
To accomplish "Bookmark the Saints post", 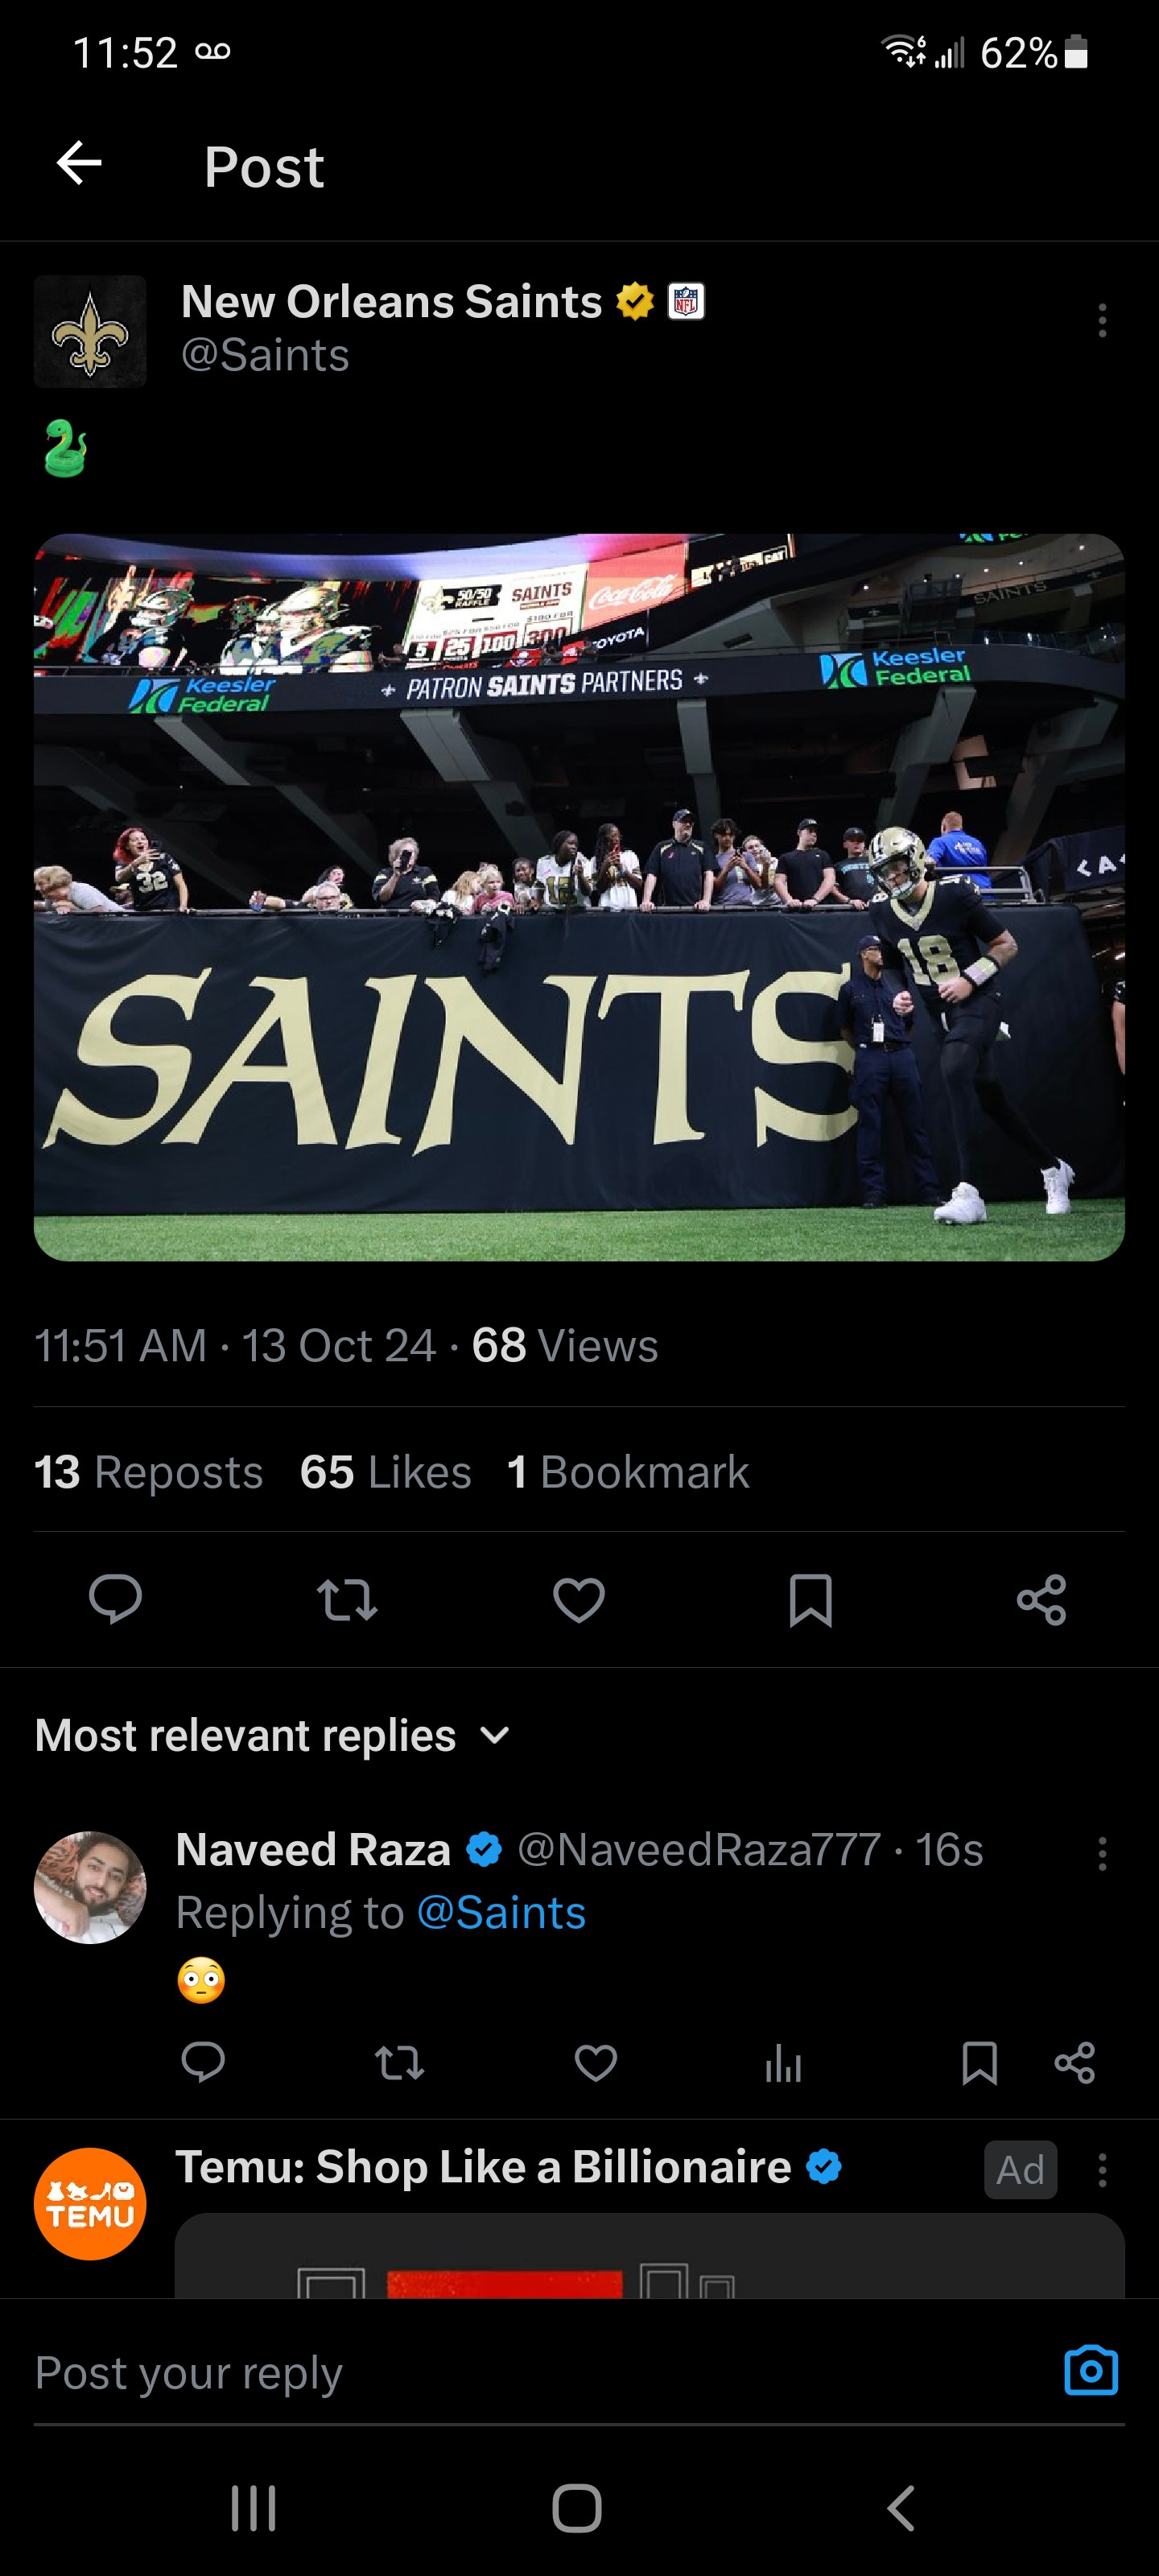I will pyautogui.click(x=810, y=1598).
